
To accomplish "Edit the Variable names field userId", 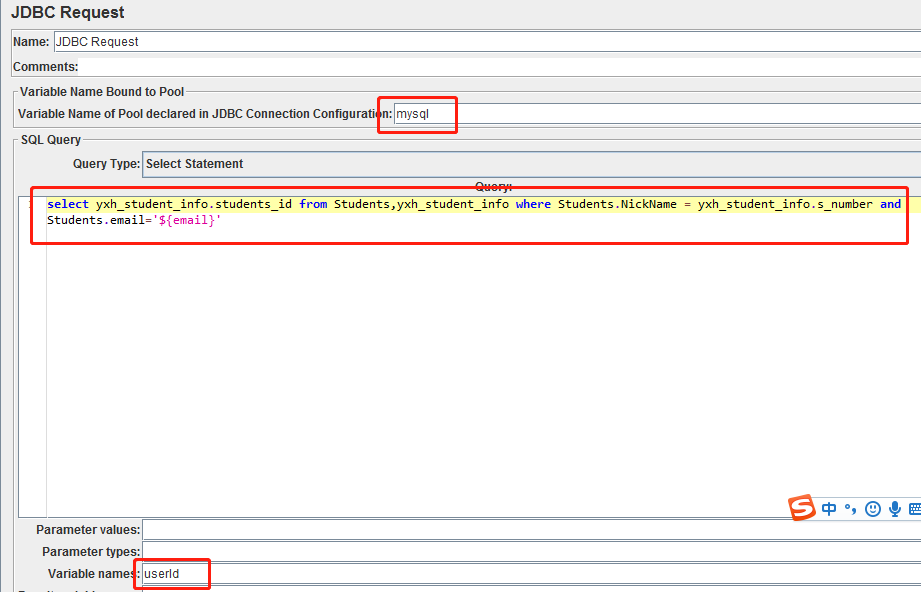I will [532, 574].
